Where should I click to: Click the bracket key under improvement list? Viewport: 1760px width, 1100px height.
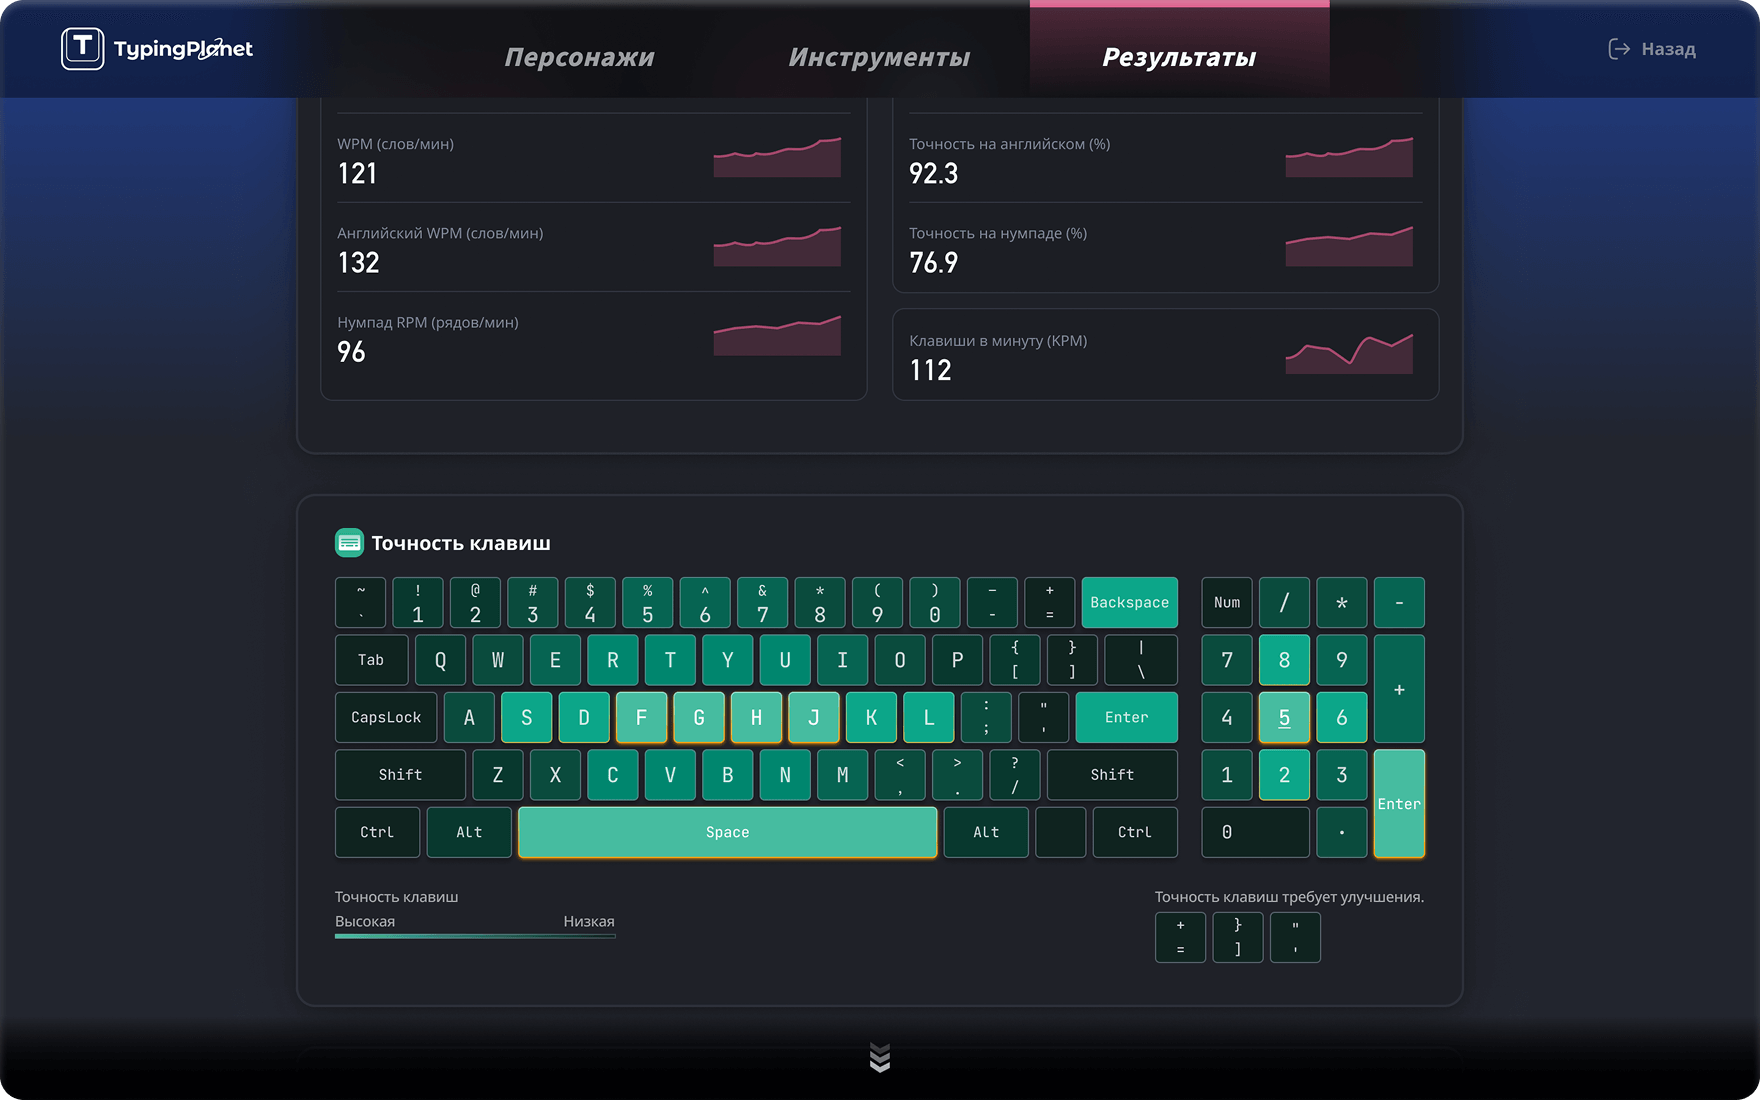click(x=1238, y=937)
